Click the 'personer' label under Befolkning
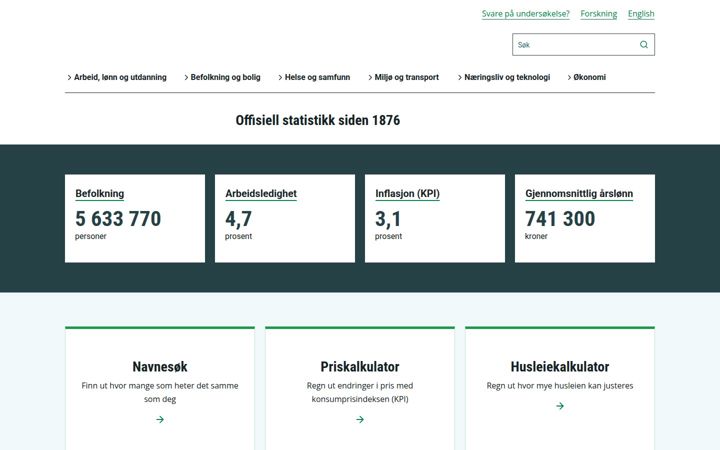 pyautogui.click(x=90, y=236)
